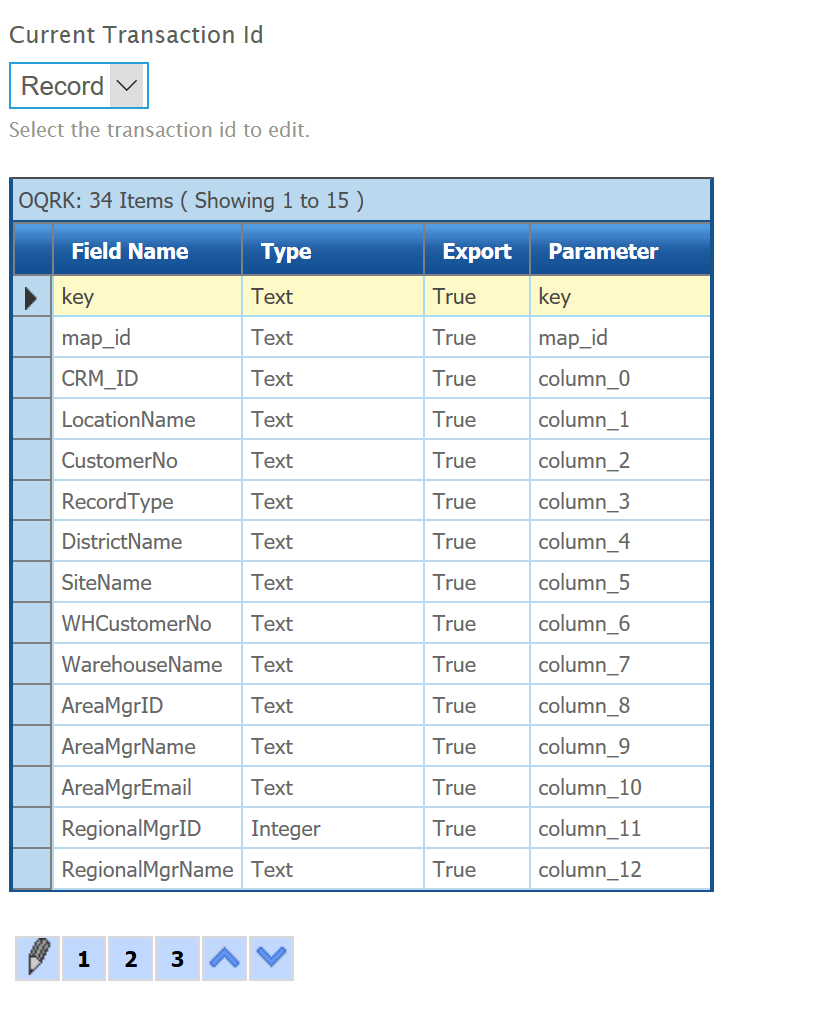Go to page 2
814x1021 pixels.
(x=131, y=959)
